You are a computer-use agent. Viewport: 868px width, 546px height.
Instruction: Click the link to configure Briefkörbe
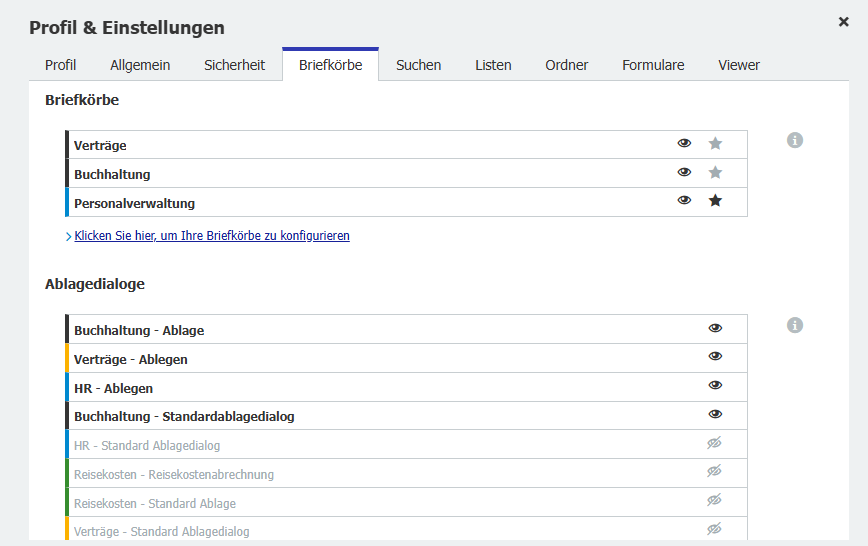point(211,237)
